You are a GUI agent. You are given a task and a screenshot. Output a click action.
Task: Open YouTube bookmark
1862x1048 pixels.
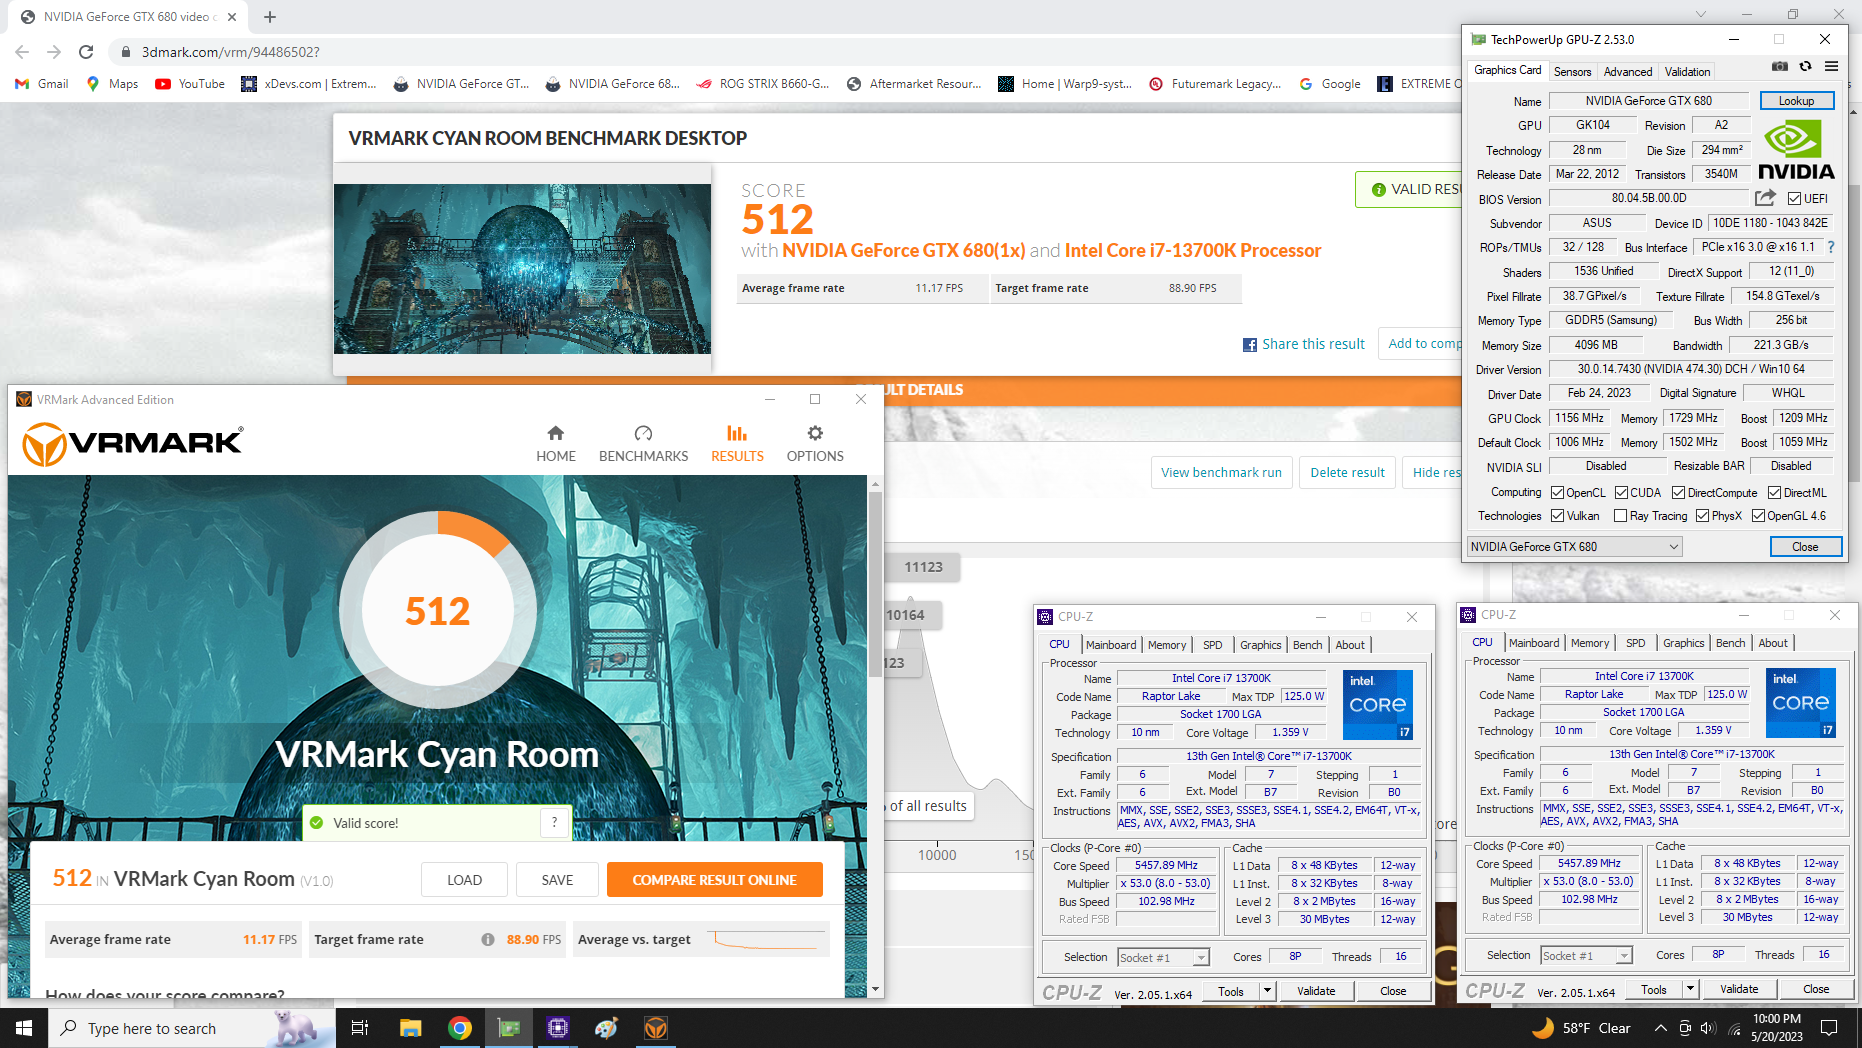point(190,84)
